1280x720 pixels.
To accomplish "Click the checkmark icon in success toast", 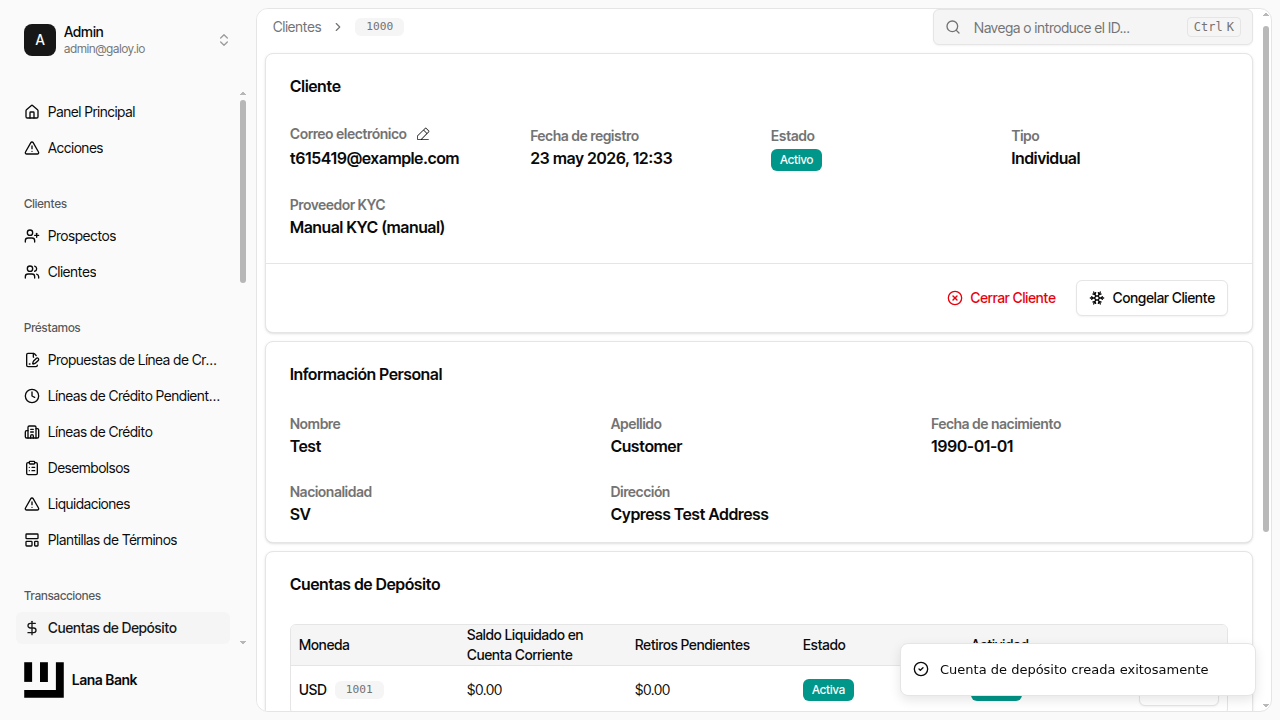I will pos(921,669).
